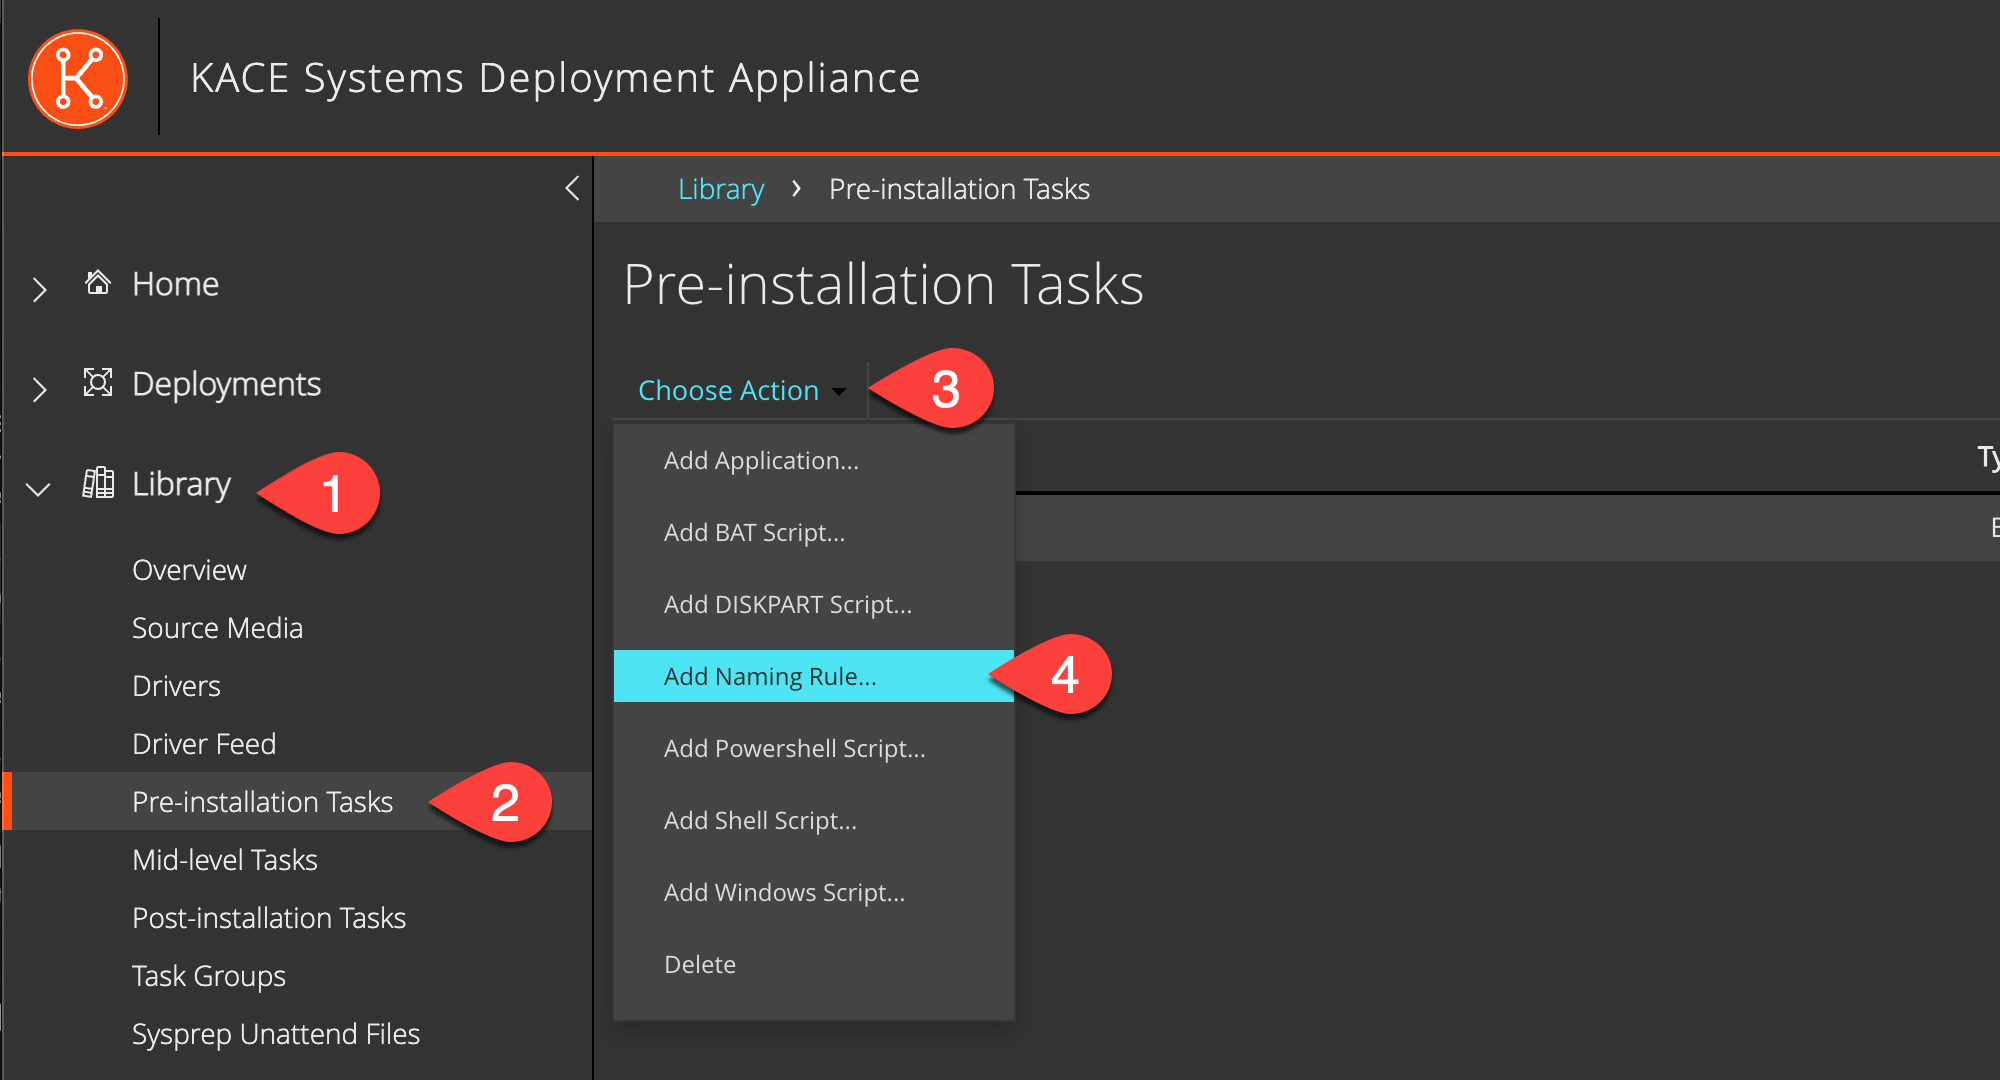Click the KACE orange logo icon
The image size is (2000, 1080).
pyautogui.click(x=78, y=79)
